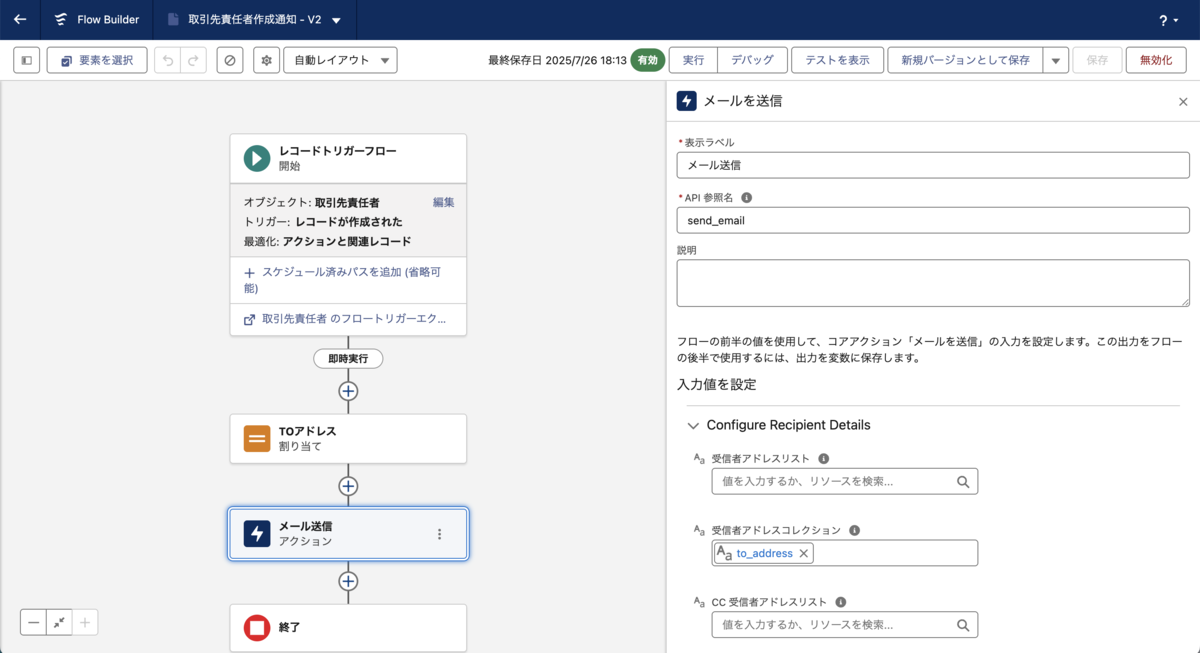Click the テストを表示 button
The width and height of the screenshot is (1200, 653).
pyautogui.click(x=837, y=60)
